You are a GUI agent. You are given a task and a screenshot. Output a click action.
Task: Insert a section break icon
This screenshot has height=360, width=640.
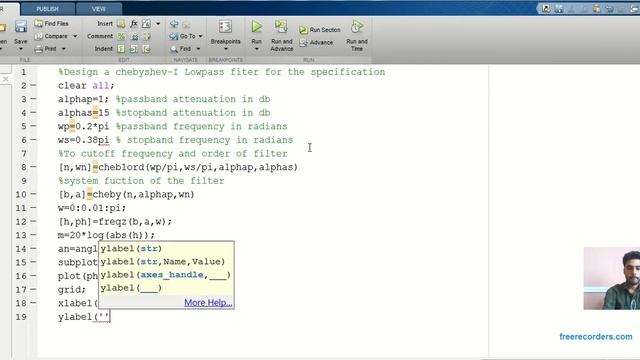point(121,24)
